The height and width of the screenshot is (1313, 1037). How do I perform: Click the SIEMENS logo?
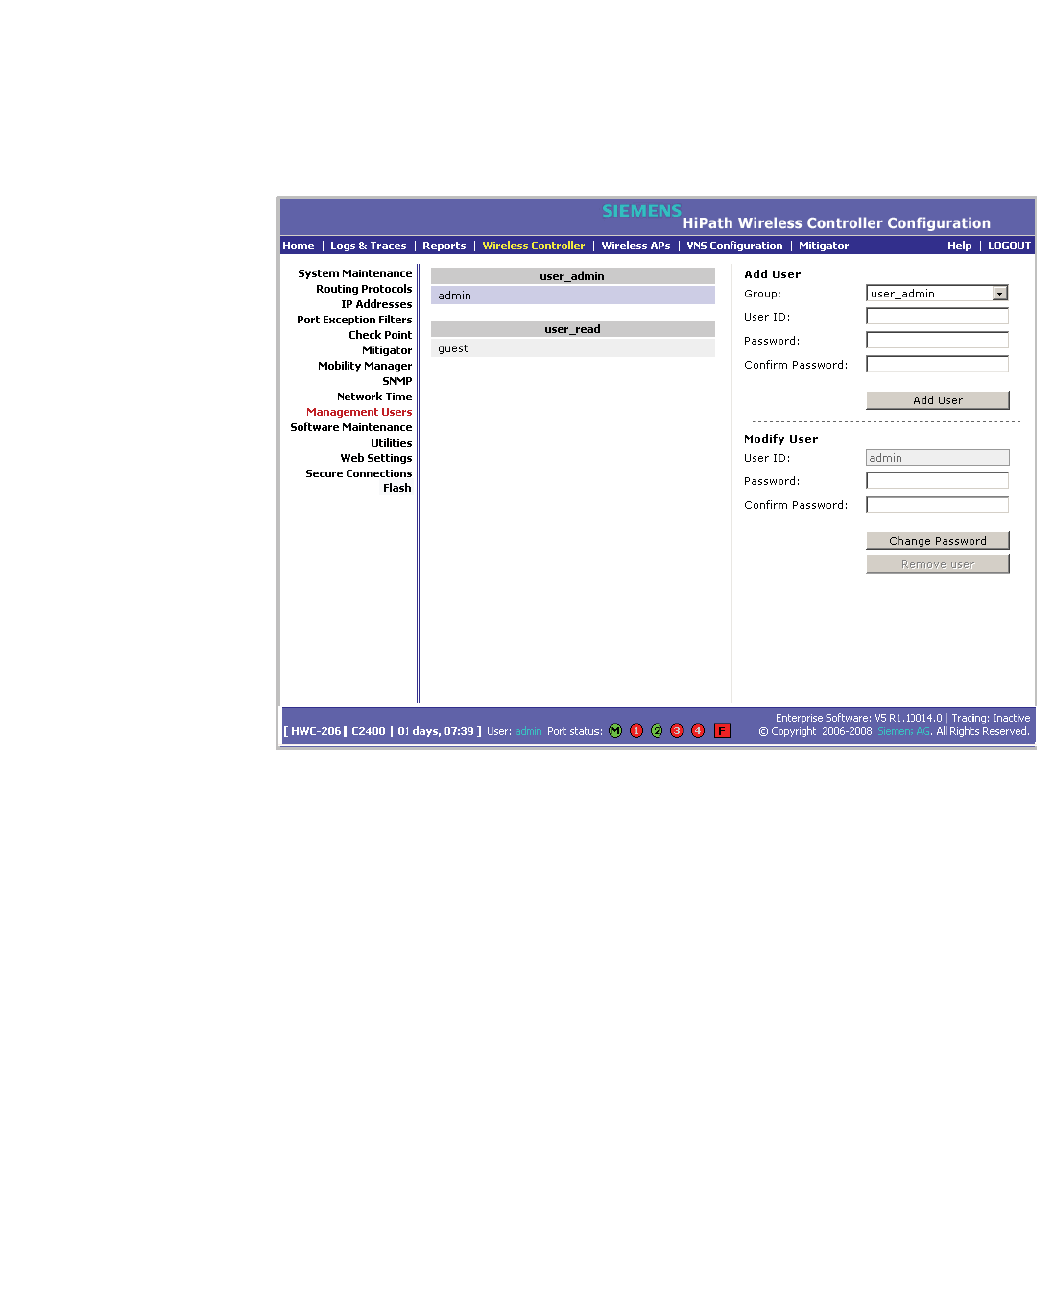642,211
